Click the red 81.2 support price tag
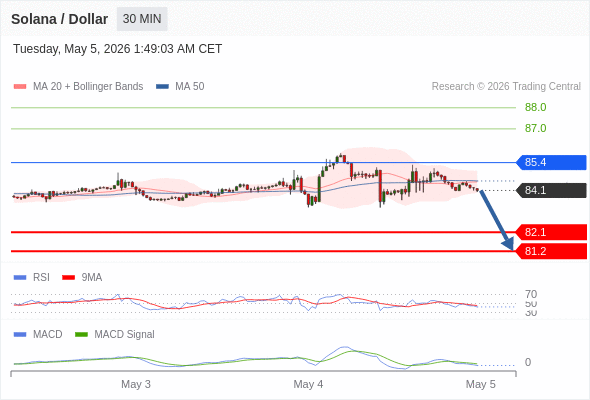The image size is (590, 400). point(551,251)
